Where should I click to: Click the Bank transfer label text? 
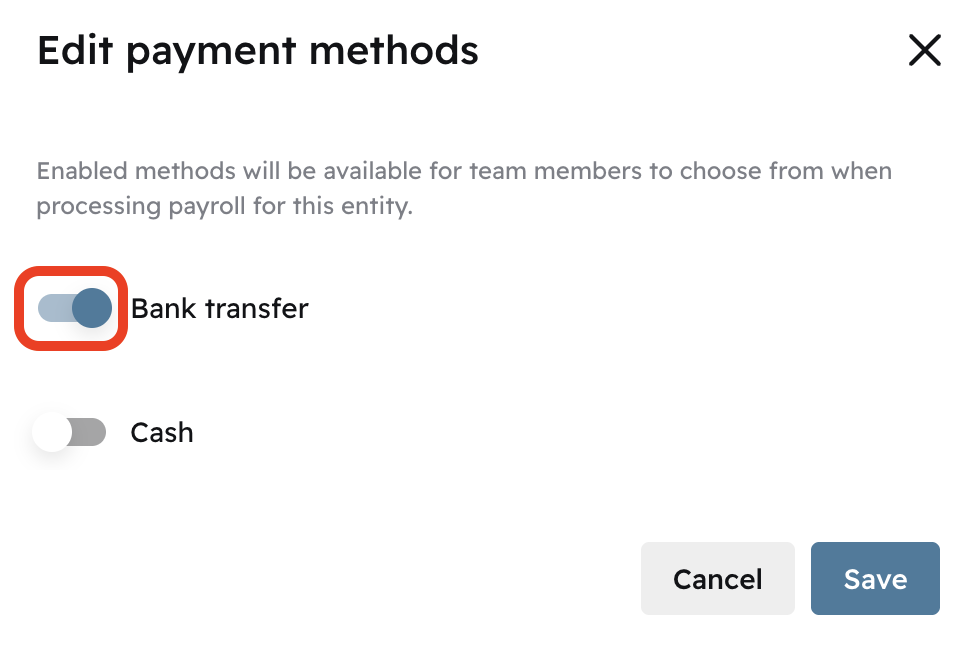tap(219, 309)
